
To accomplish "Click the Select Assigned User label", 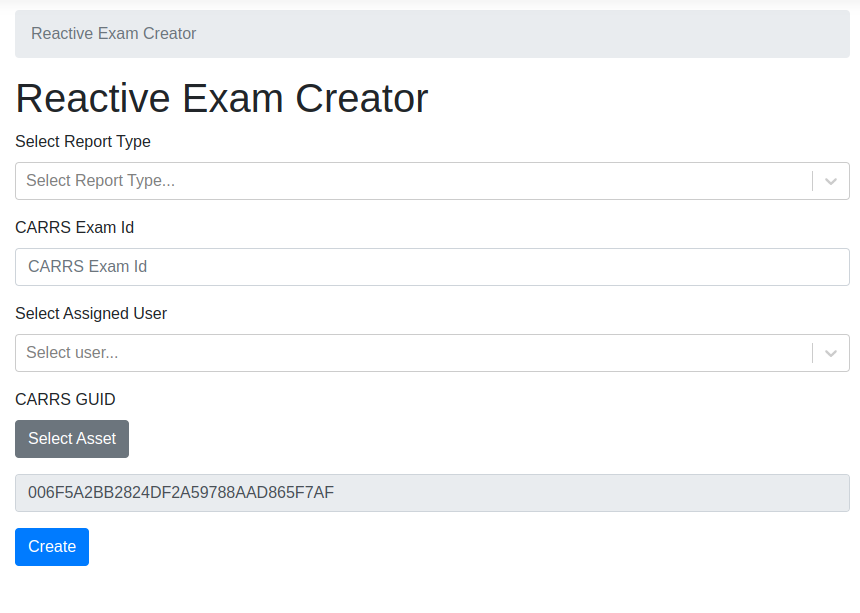I will point(91,314).
